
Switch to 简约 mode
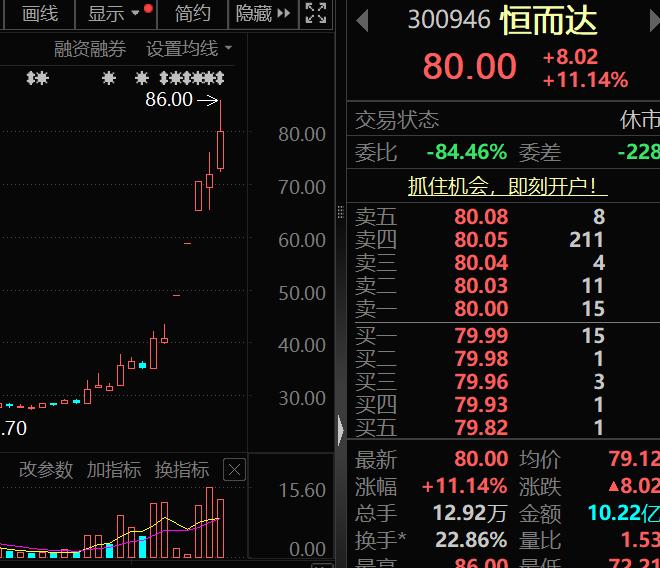click(193, 13)
